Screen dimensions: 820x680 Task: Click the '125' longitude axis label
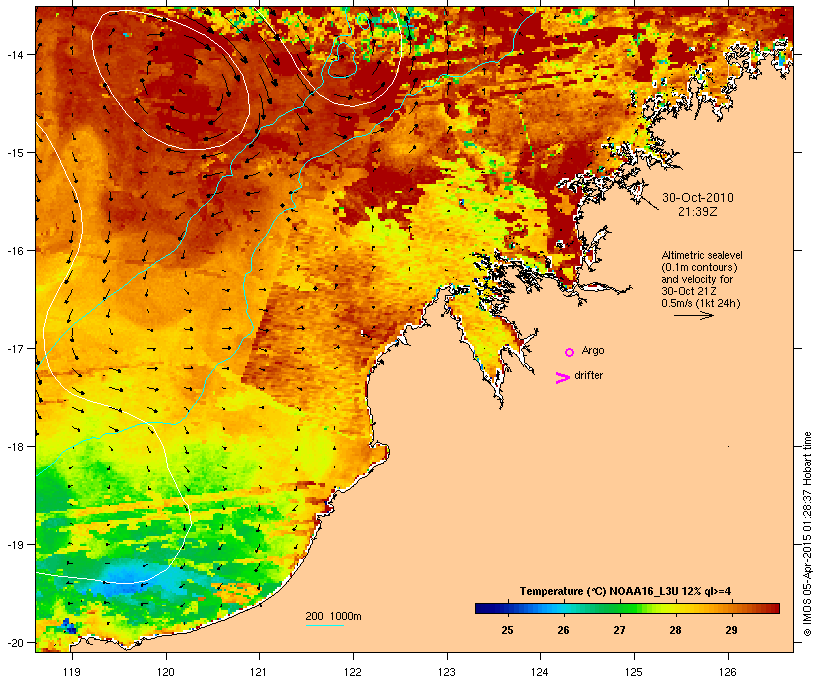click(x=634, y=672)
